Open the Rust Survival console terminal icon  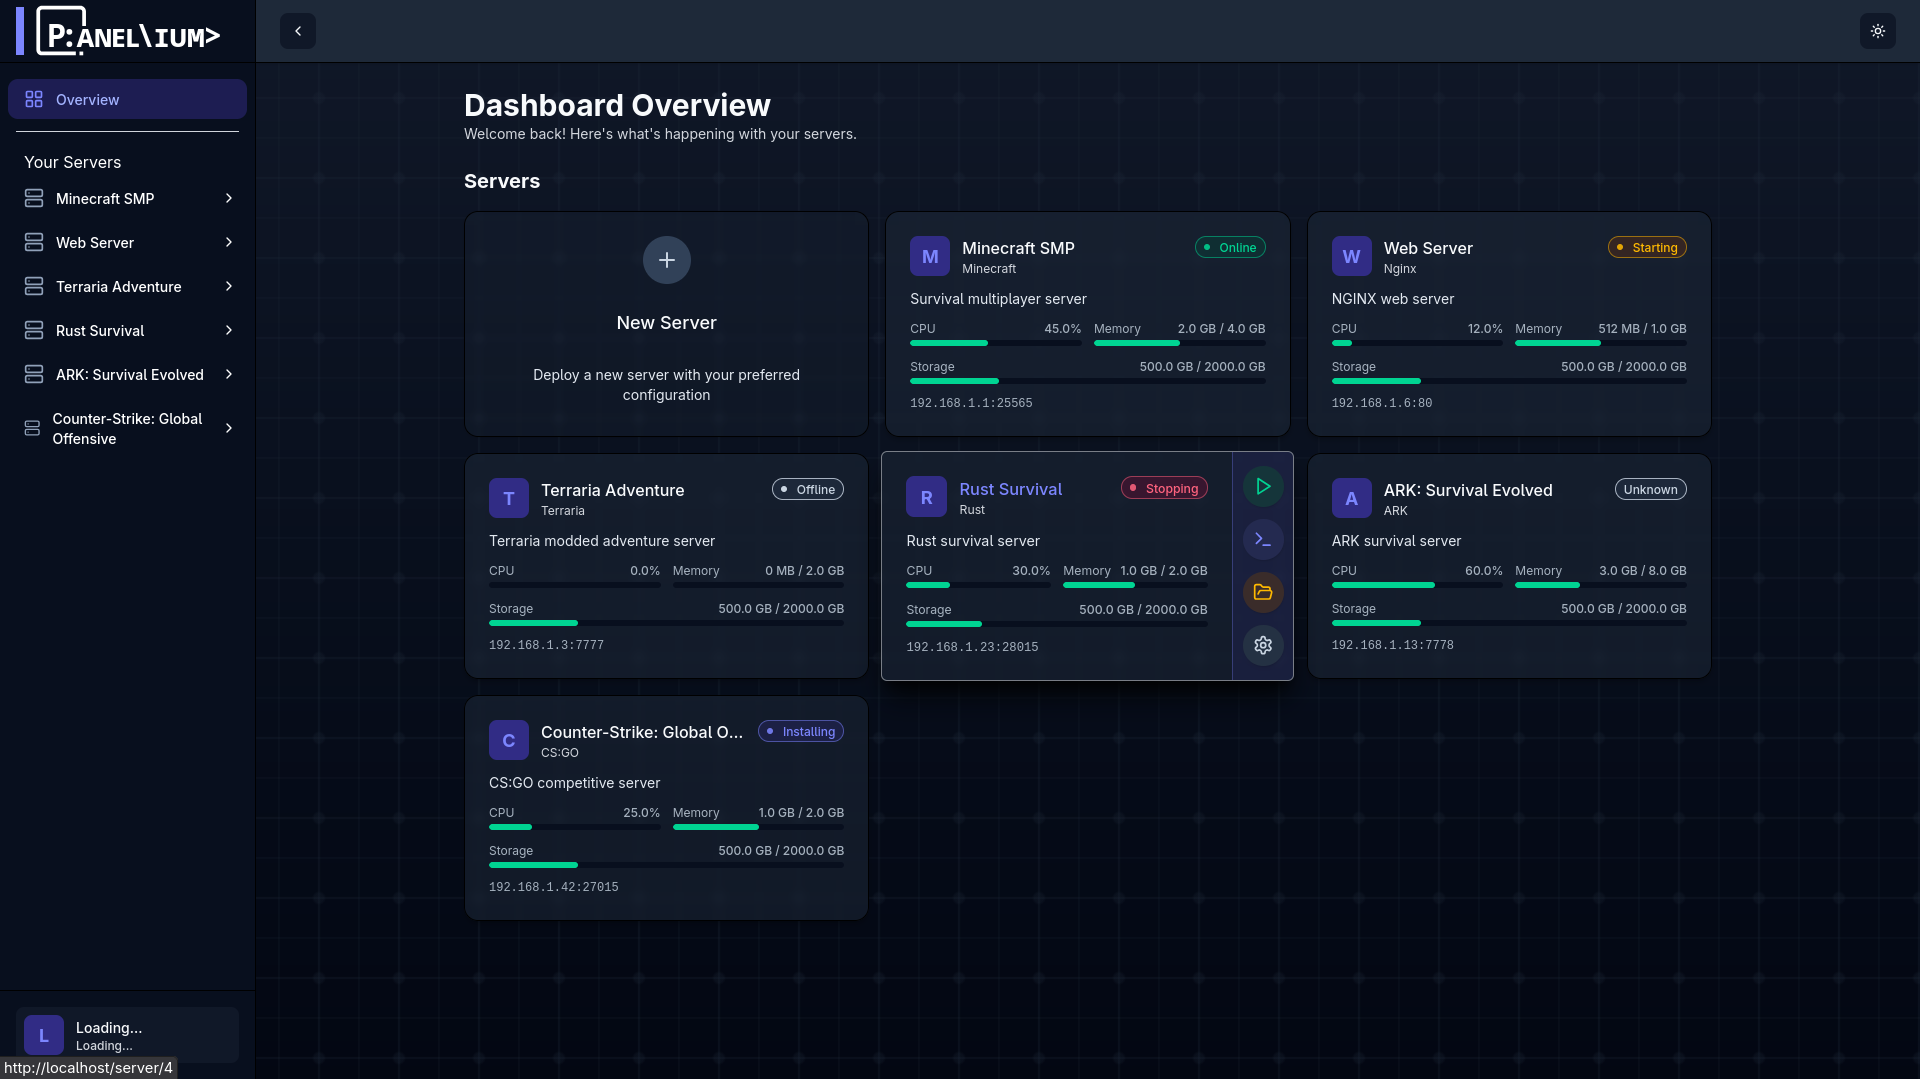[1262, 538]
